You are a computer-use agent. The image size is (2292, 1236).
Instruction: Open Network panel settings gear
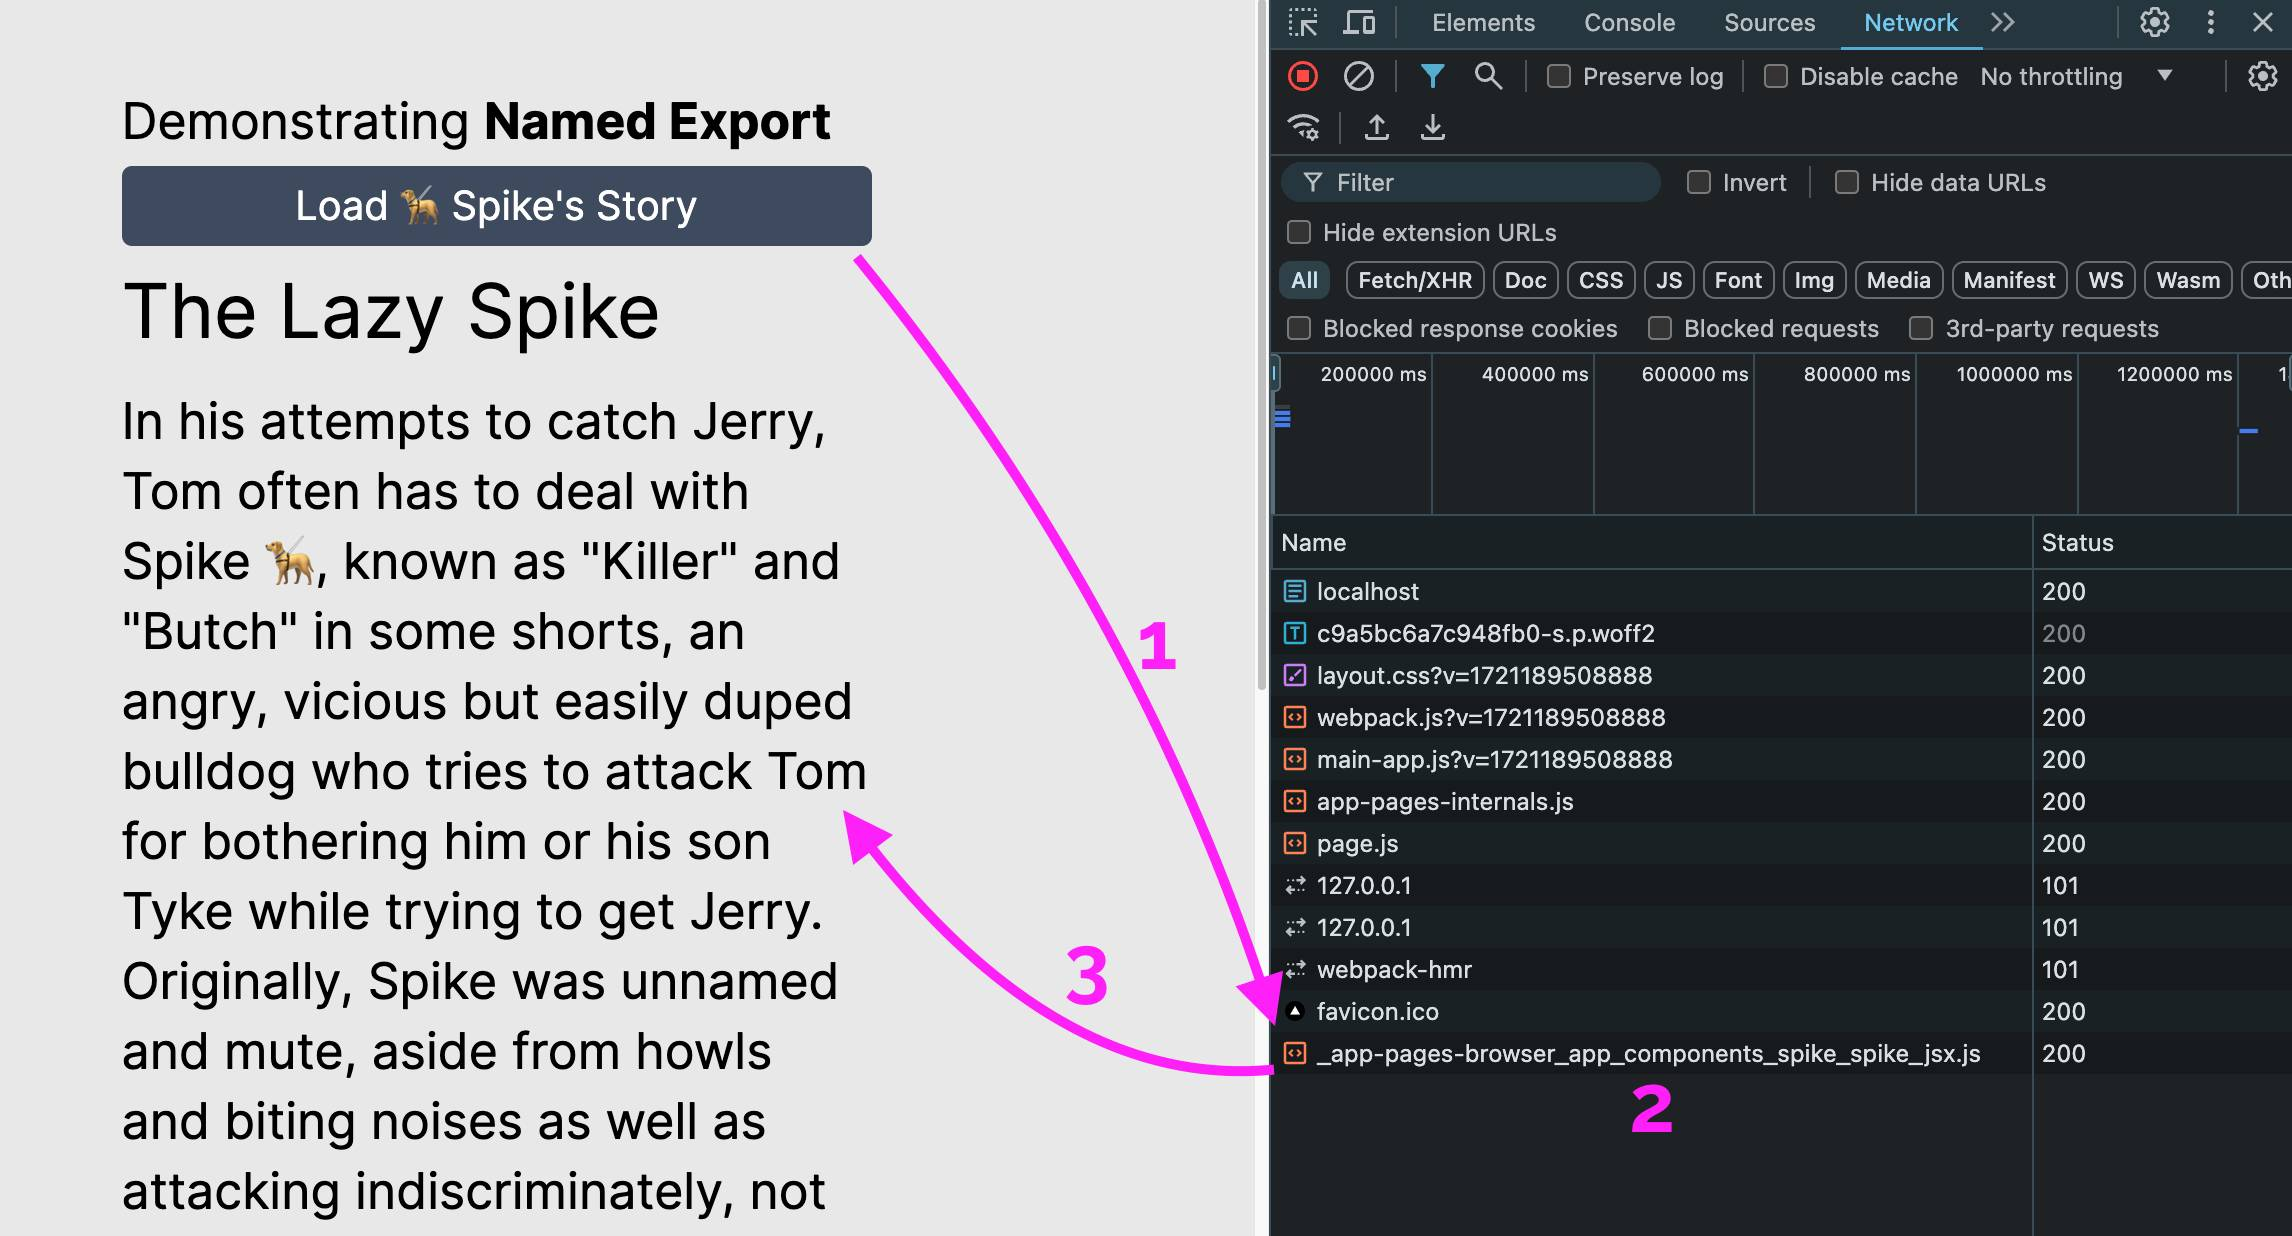click(x=2262, y=76)
